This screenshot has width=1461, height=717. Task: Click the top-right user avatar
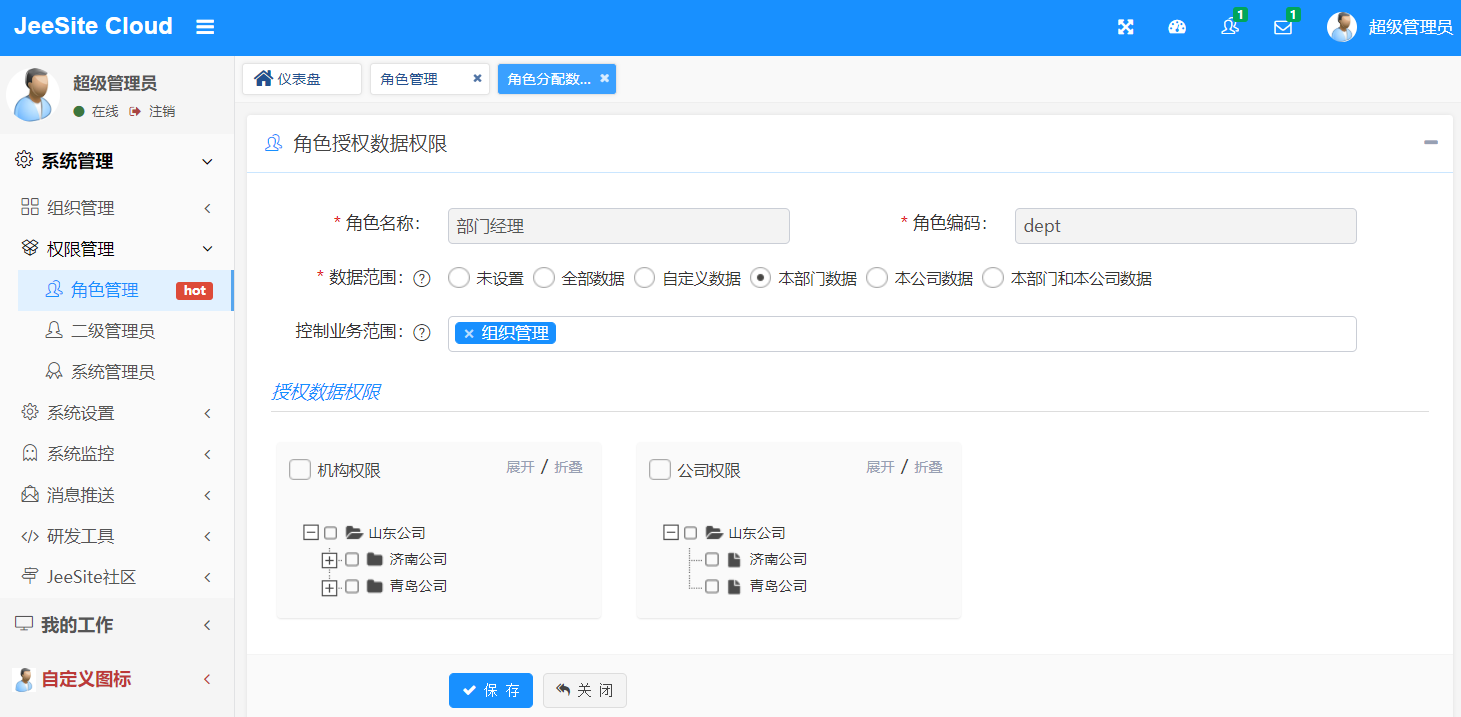1342,27
